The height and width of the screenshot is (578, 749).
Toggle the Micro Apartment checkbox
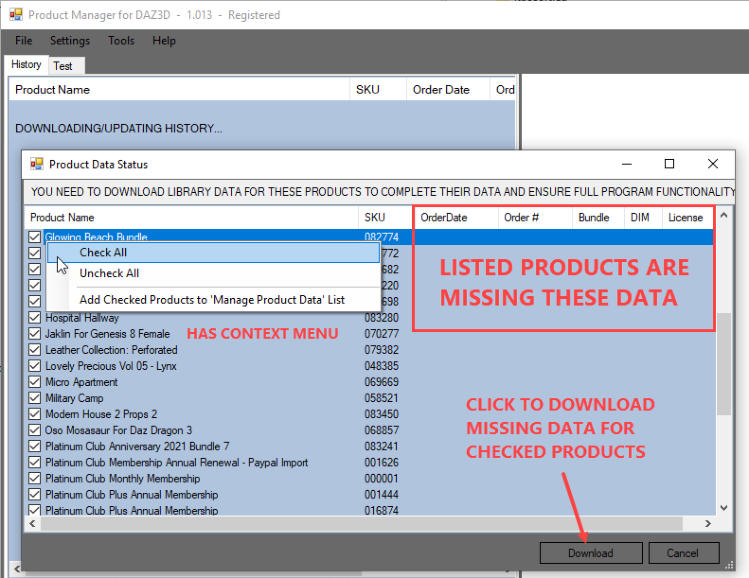coord(35,382)
